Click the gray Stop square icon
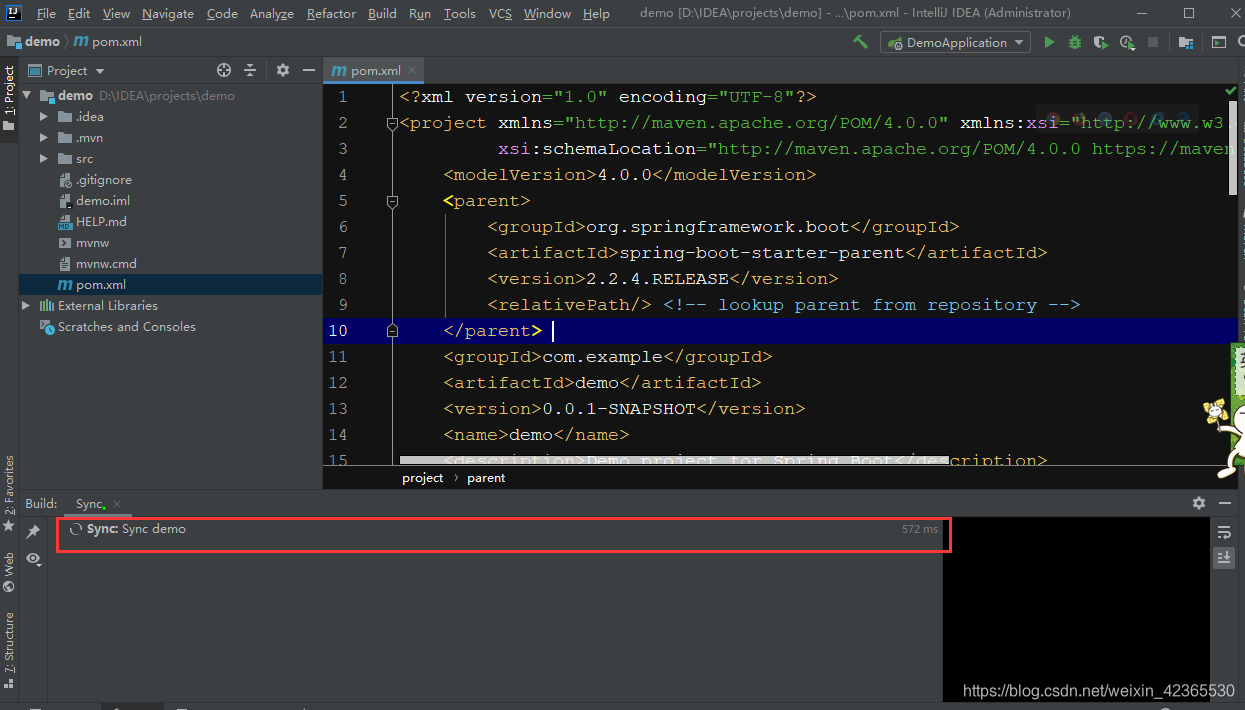Image resolution: width=1245 pixels, height=710 pixels. click(1153, 42)
